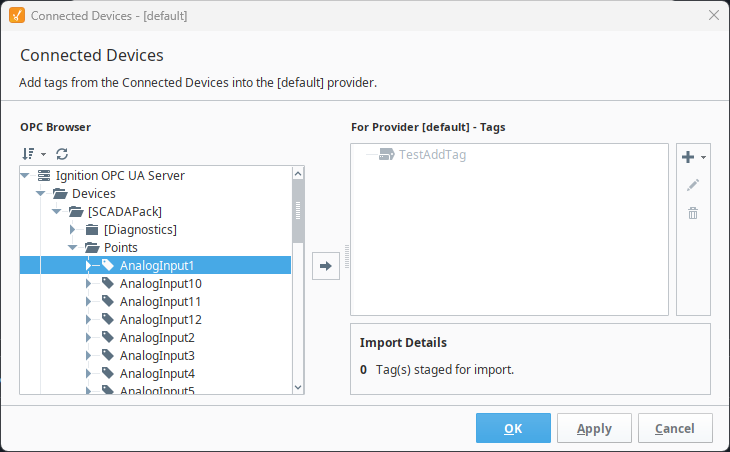Screen dimensions: 730x452
Task: Select Ignition OPC UA Server text
Action: point(120,175)
